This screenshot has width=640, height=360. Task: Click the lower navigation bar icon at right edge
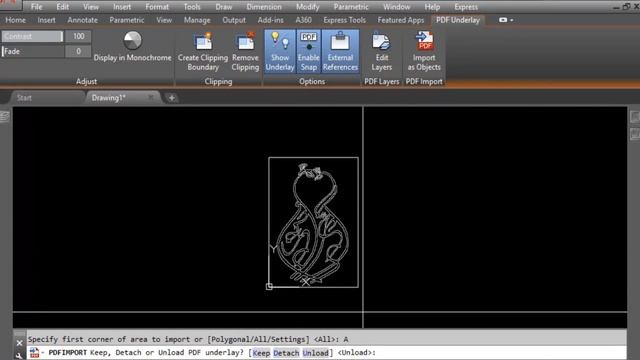(635, 133)
